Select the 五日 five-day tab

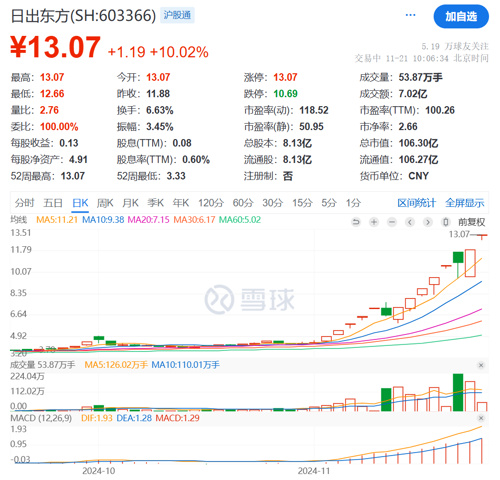point(53,203)
